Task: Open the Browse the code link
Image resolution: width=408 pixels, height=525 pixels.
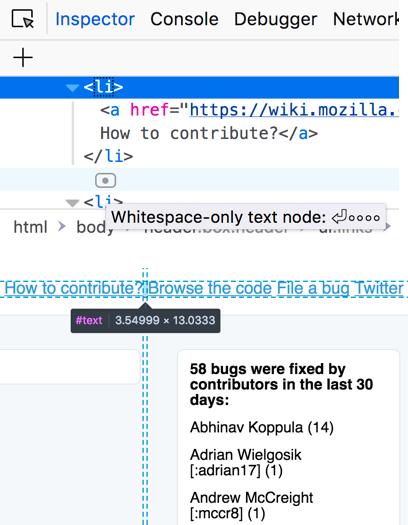Action: pyautogui.click(x=210, y=288)
